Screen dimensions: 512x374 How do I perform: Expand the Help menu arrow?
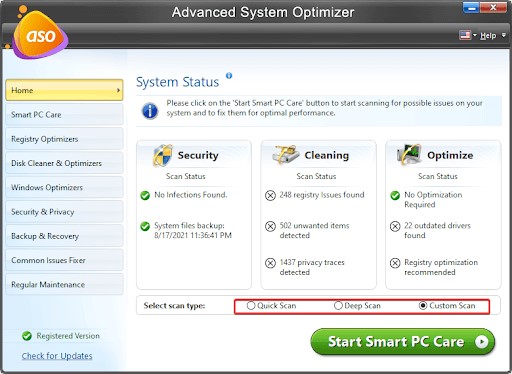(x=503, y=35)
